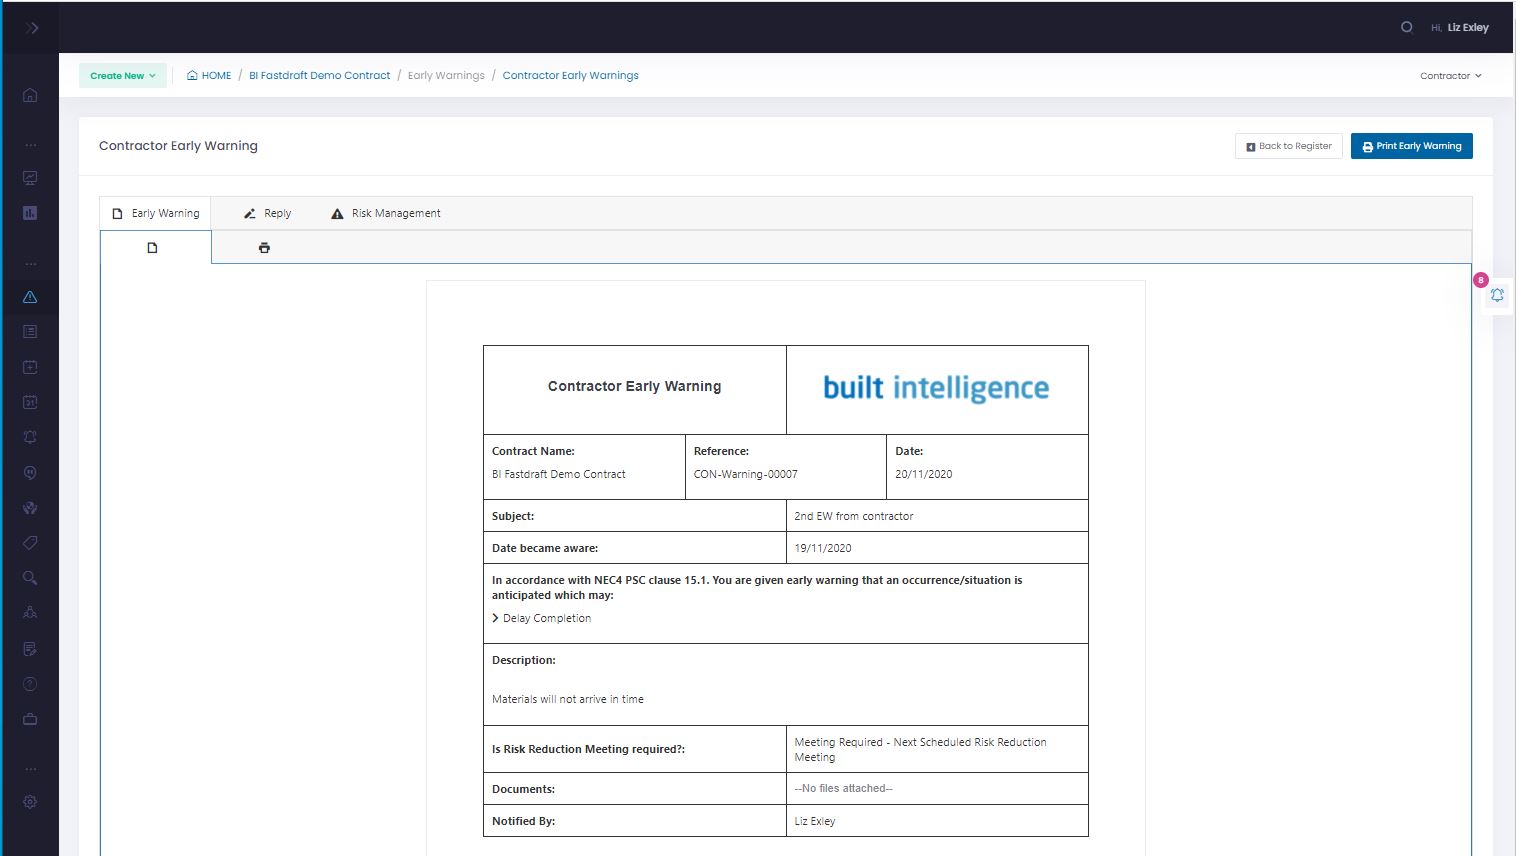
Task: Click the Back to Register button
Action: (x=1288, y=145)
